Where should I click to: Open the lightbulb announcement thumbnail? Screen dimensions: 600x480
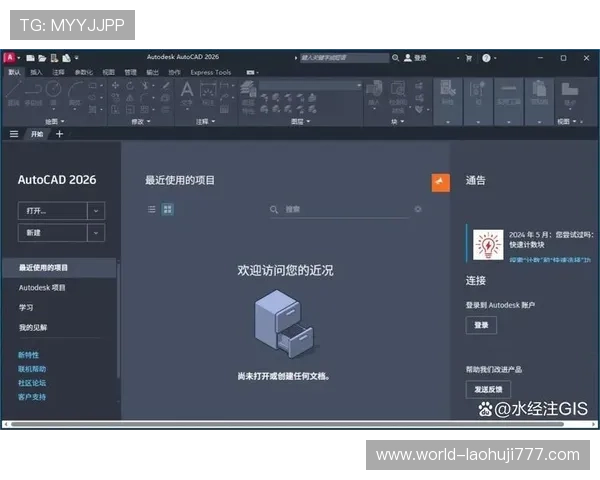click(x=488, y=245)
